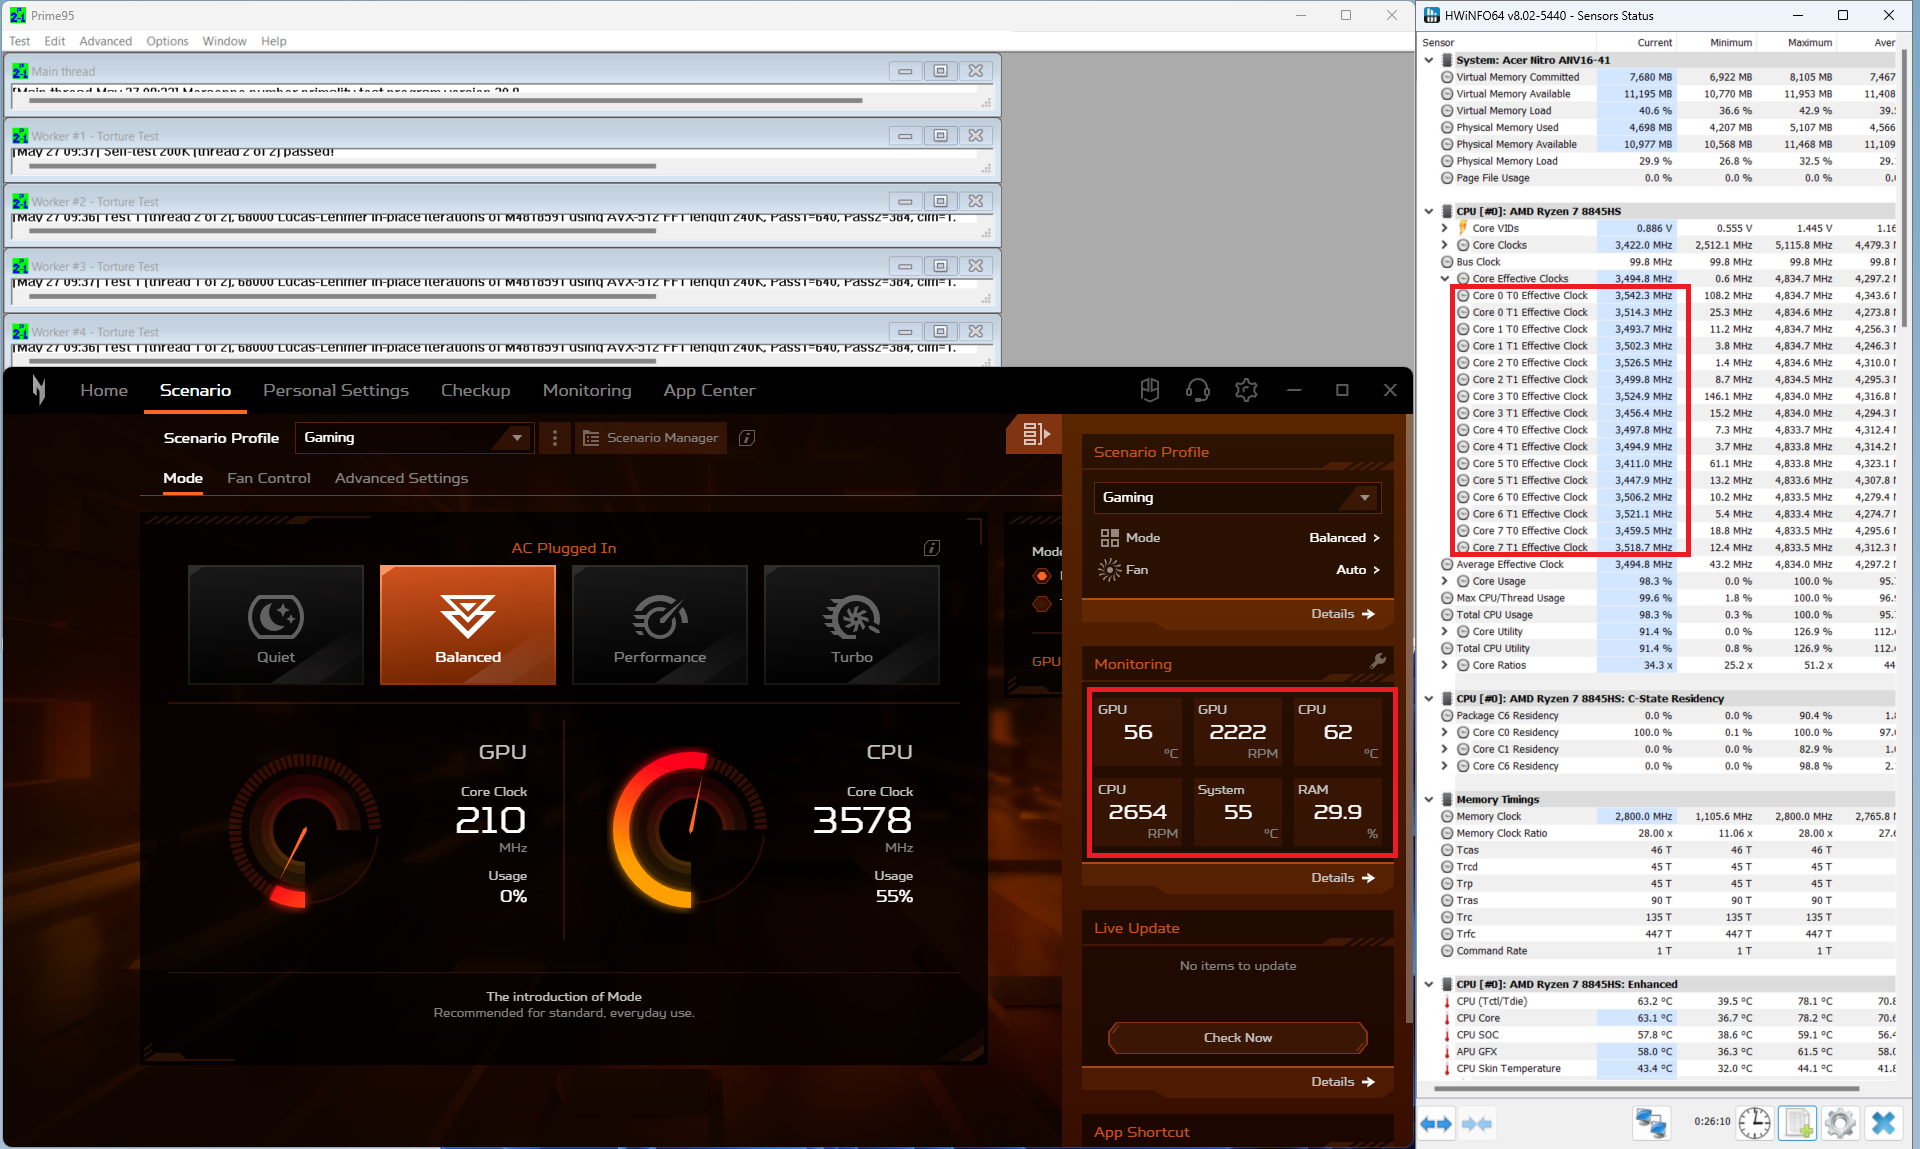Click the GPU 2222 RPM monitoring tile

(x=1238, y=733)
